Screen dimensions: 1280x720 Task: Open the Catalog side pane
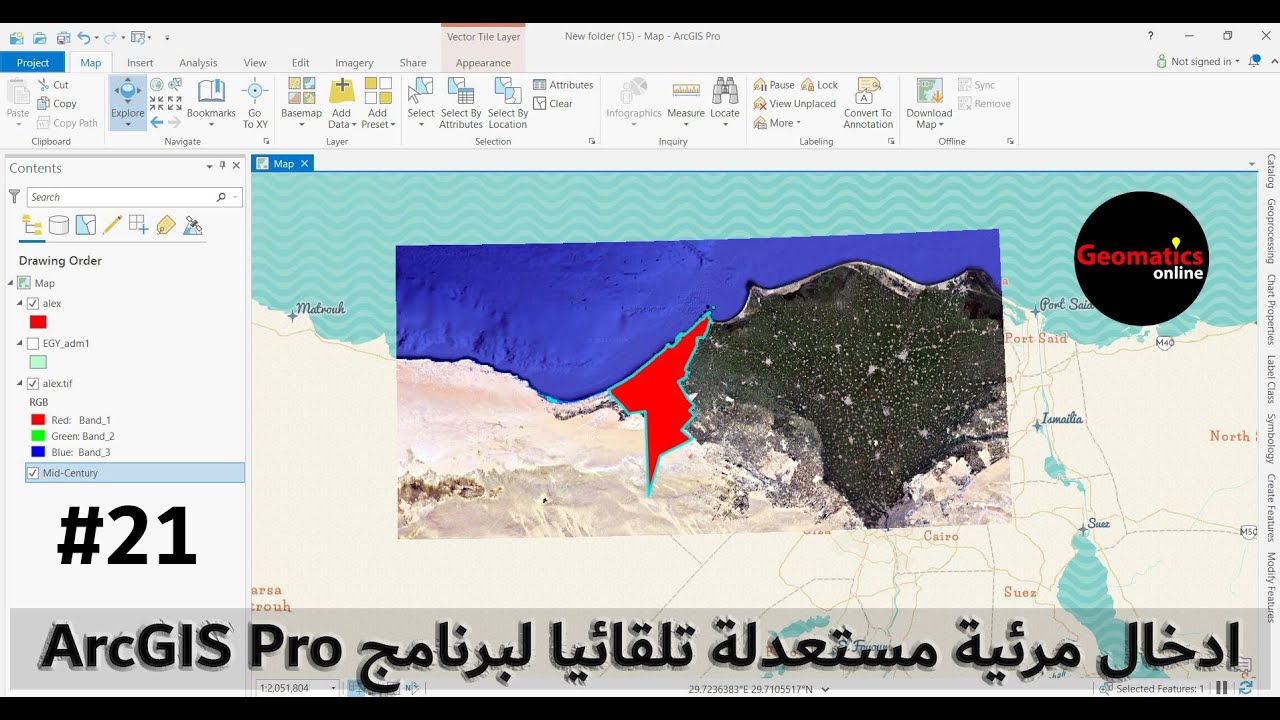click(x=1271, y=171)
